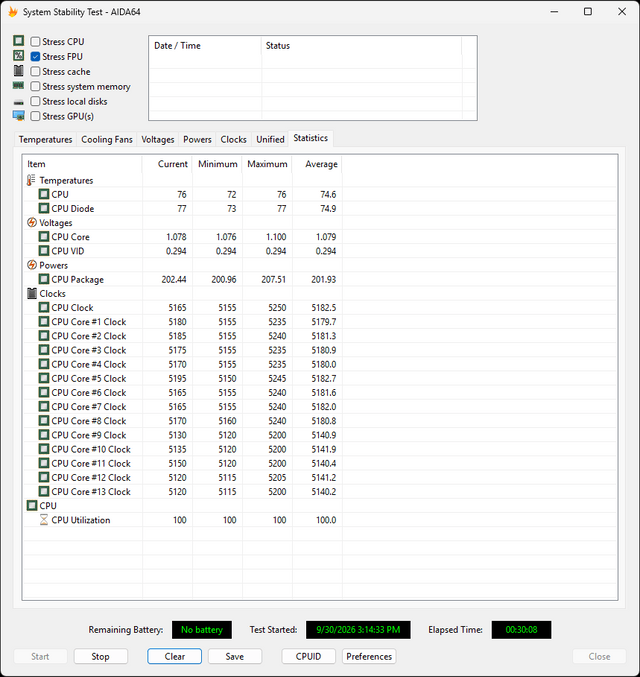640x677 pixels.
Task: Click the disk drive icon beside Stress local disks
Action: click(x=19, y=102)
